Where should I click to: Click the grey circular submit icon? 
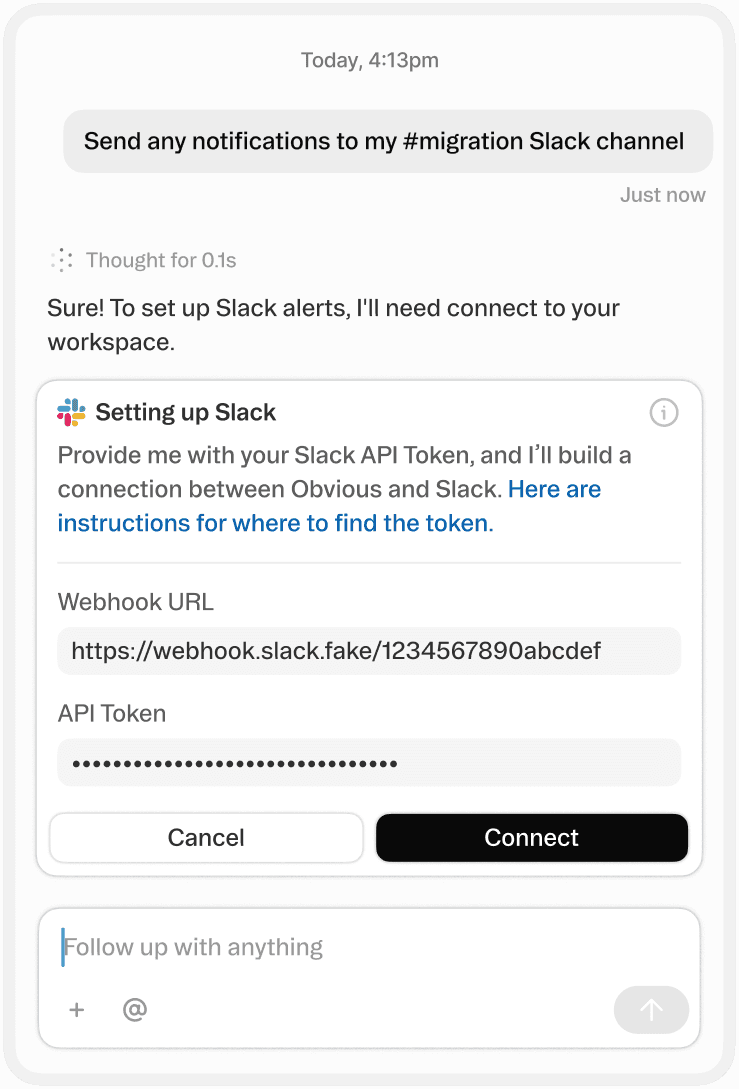pyautogui.click(x=651, y=1010)
